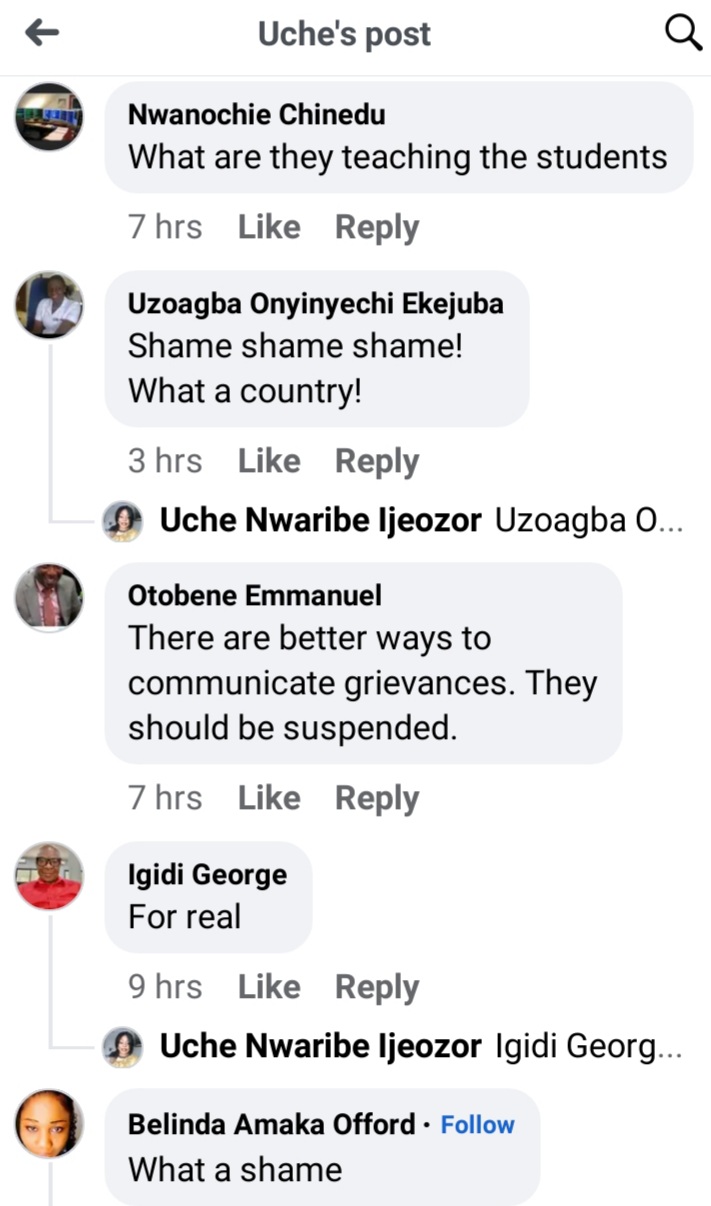Viewport: 711px width, 1206px height.
Task: Follow Belinda Amaka Offord
Action: 477,1125
